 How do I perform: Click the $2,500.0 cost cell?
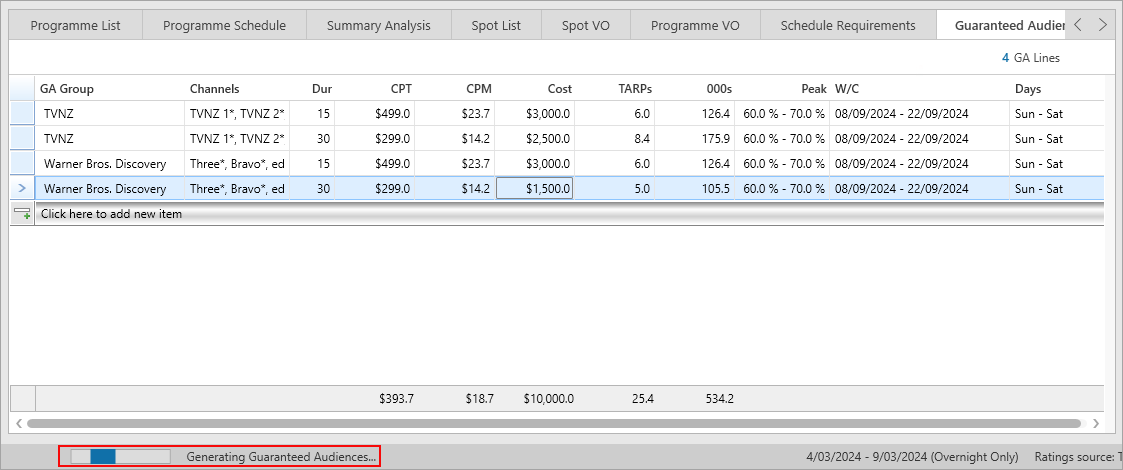534,138
